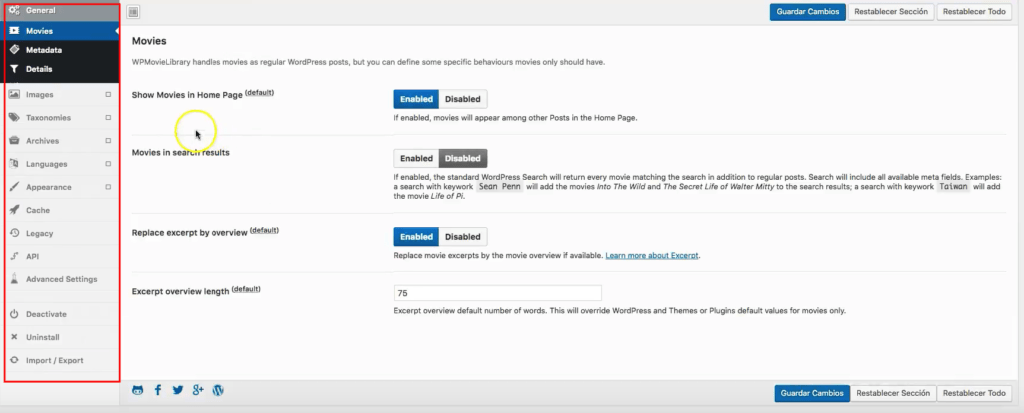Expand the Languages section square indicator
Screen dimensions: 1024x413
tap(108, 163)
